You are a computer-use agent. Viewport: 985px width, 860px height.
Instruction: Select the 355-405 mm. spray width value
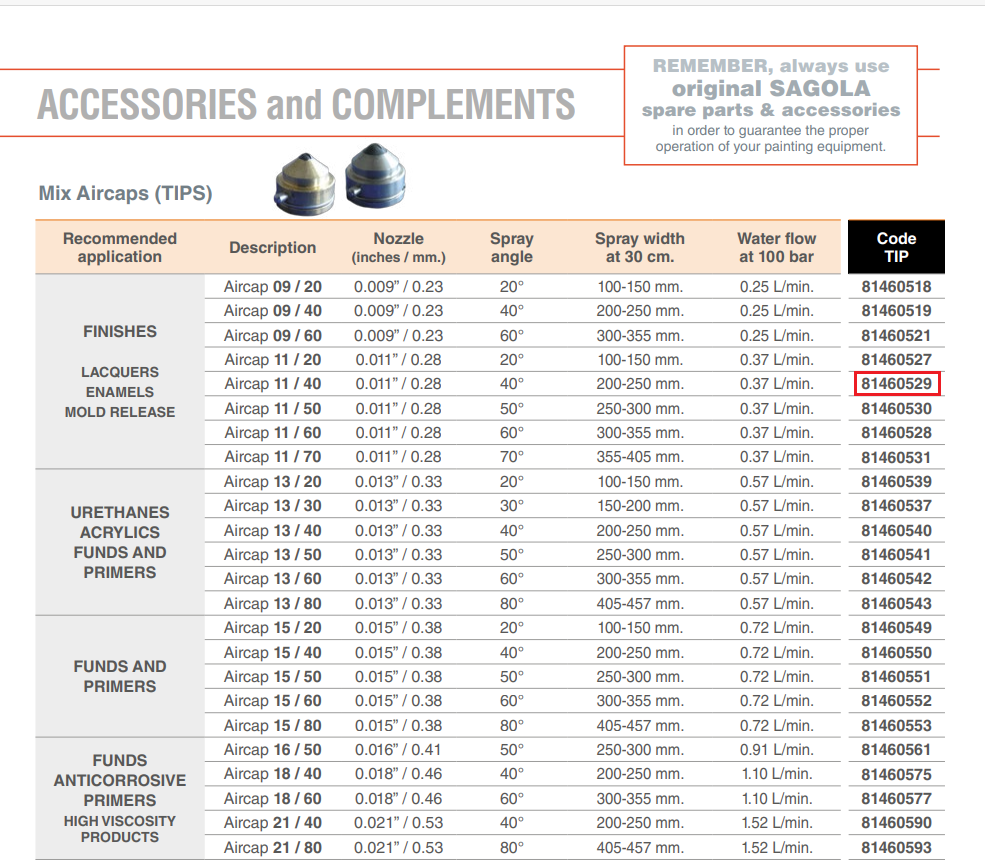640,457
